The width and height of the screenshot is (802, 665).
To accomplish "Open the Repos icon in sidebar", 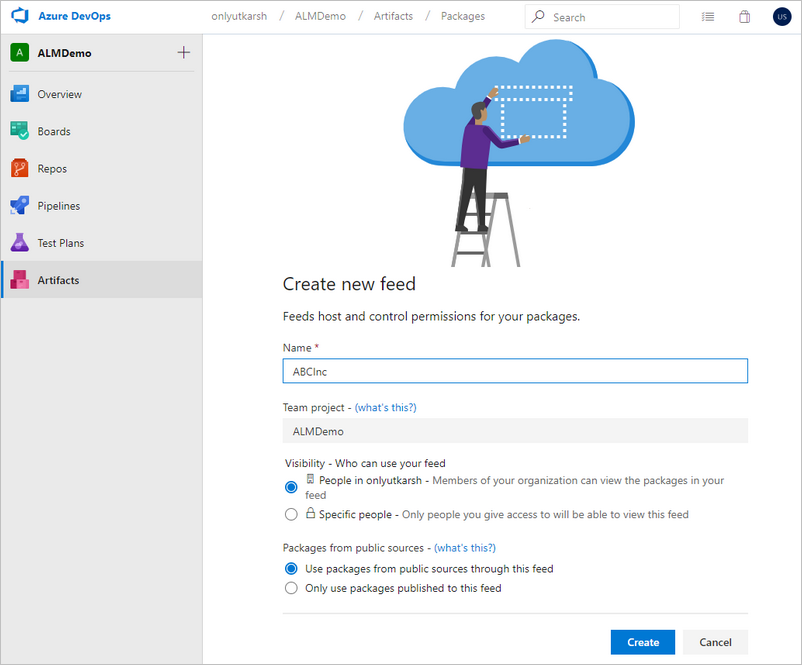I will tap(20, 168).
